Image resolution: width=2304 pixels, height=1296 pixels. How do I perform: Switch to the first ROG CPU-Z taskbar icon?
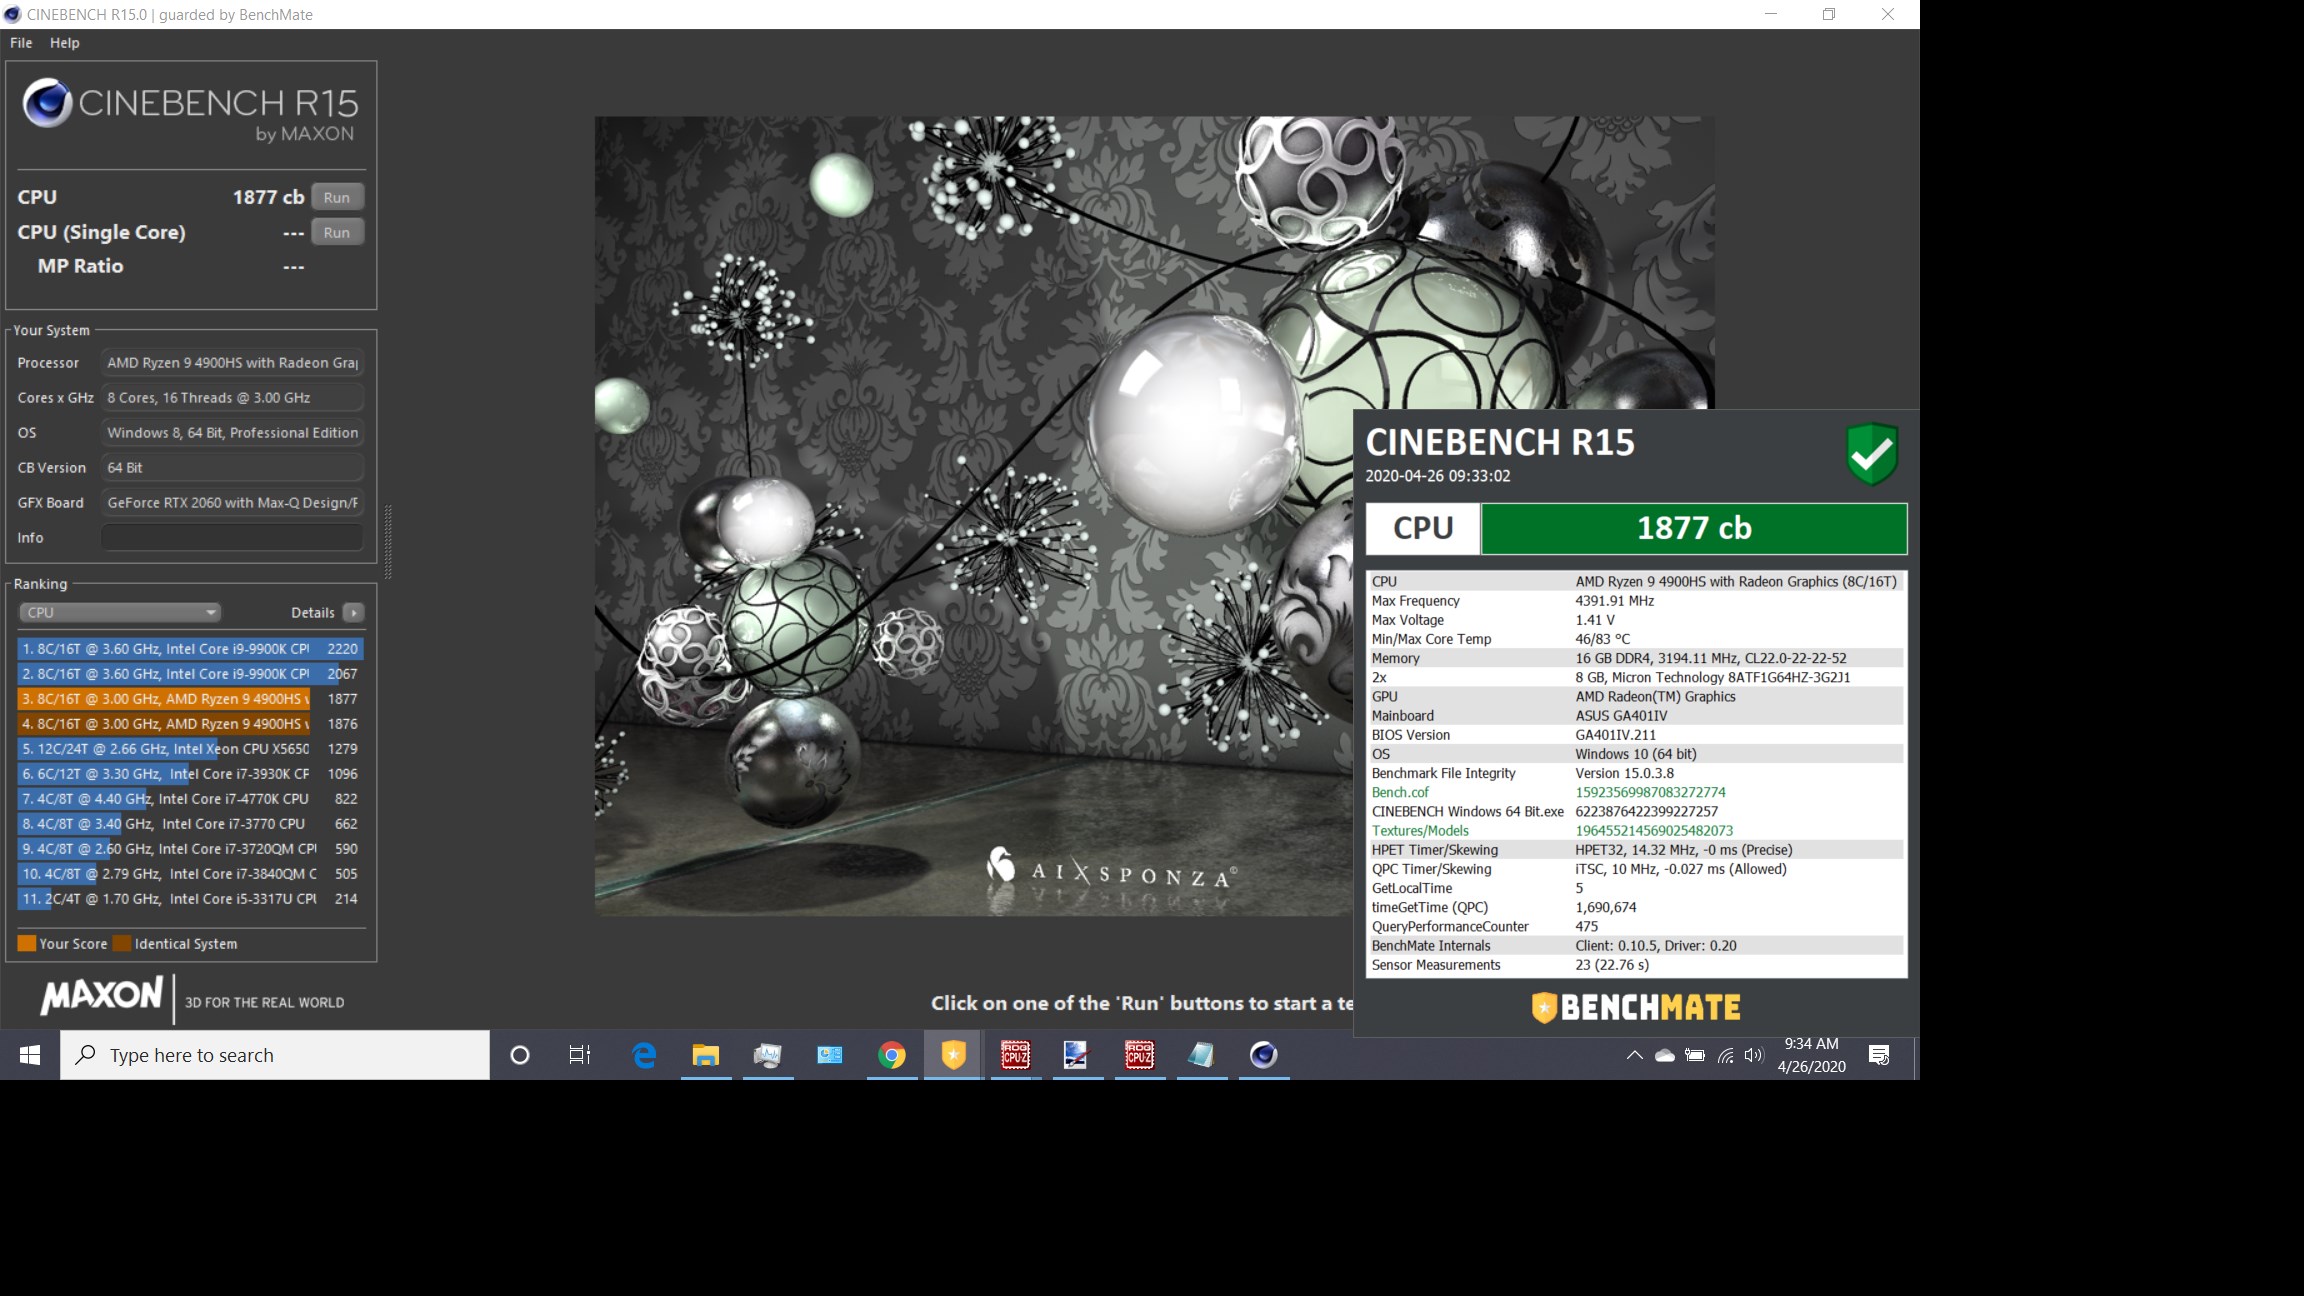pyautogui.click(x=1016, y=1055)
